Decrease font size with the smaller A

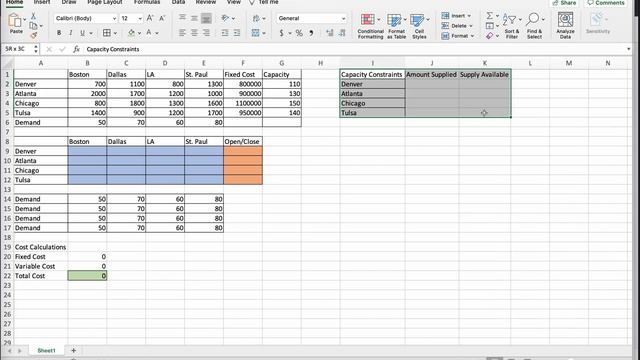click(x=162, y=18)
